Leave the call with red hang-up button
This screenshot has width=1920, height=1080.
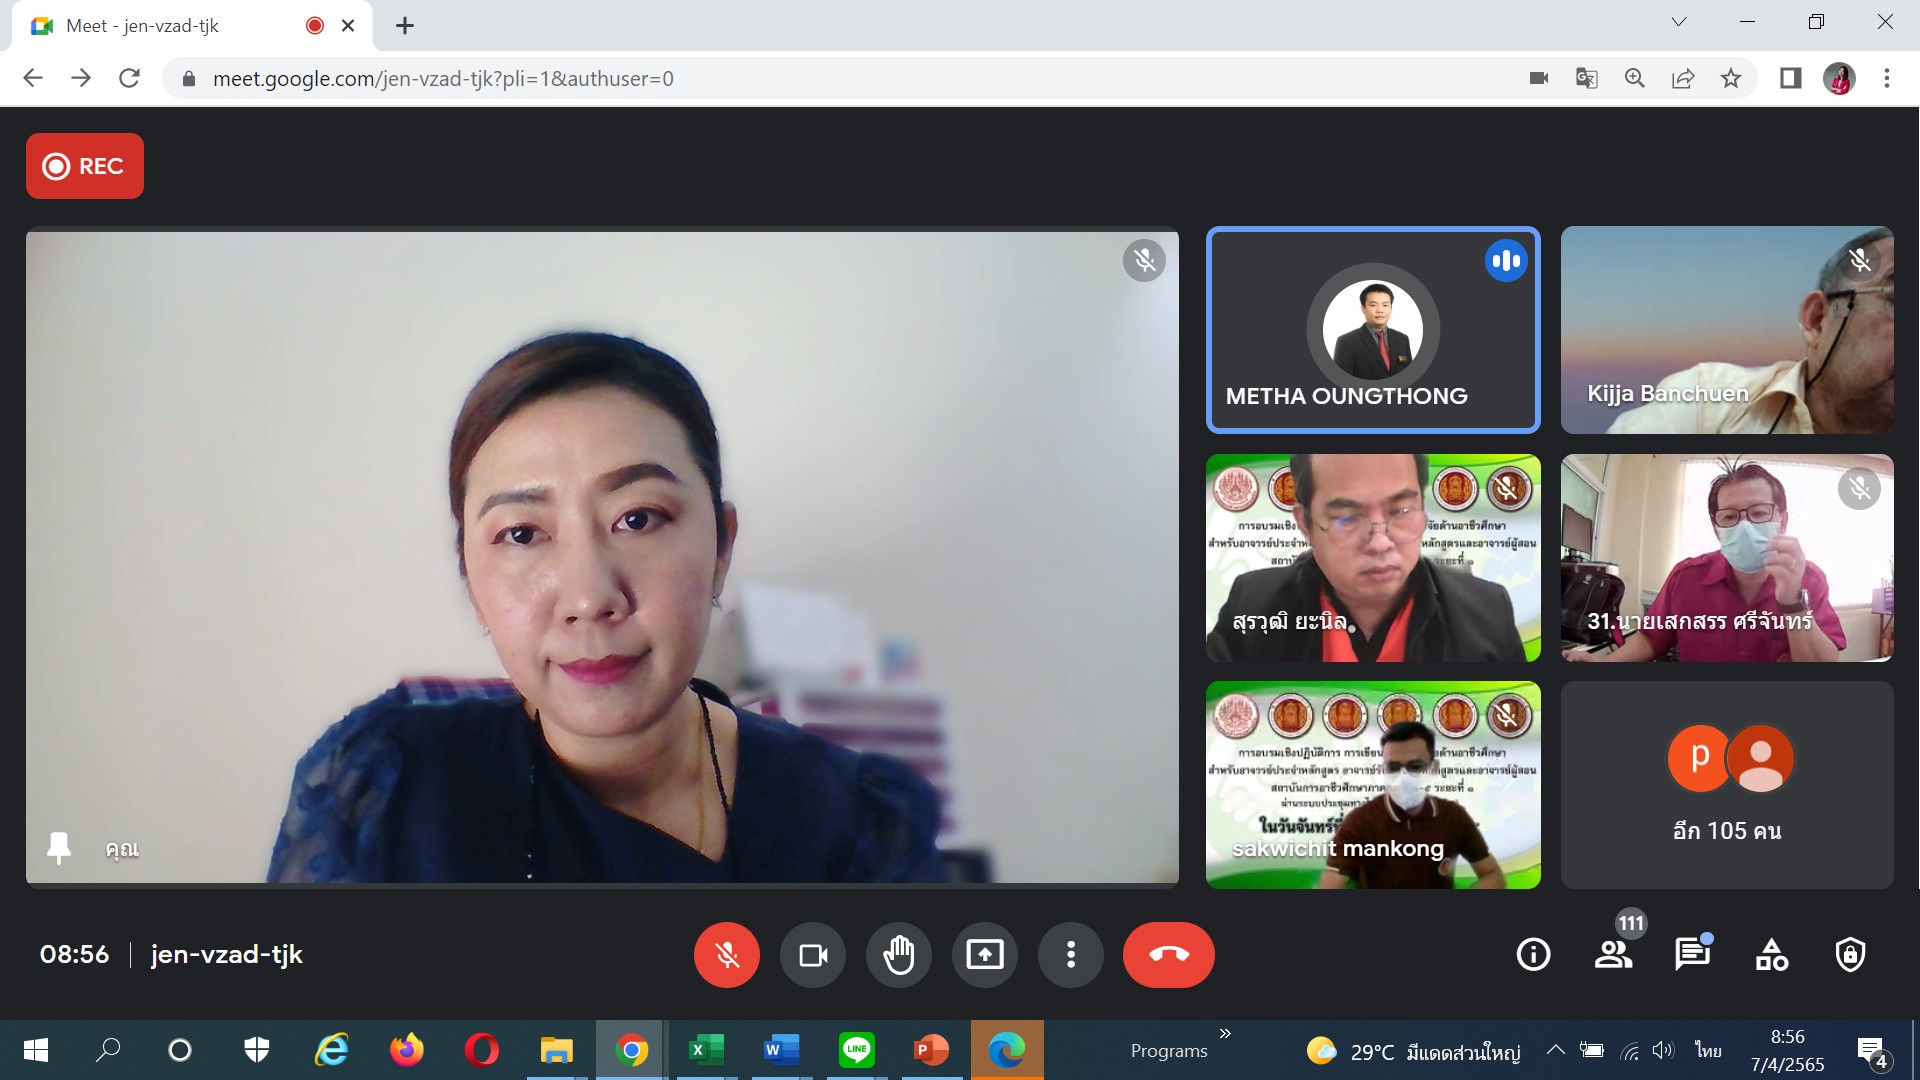1168,955
